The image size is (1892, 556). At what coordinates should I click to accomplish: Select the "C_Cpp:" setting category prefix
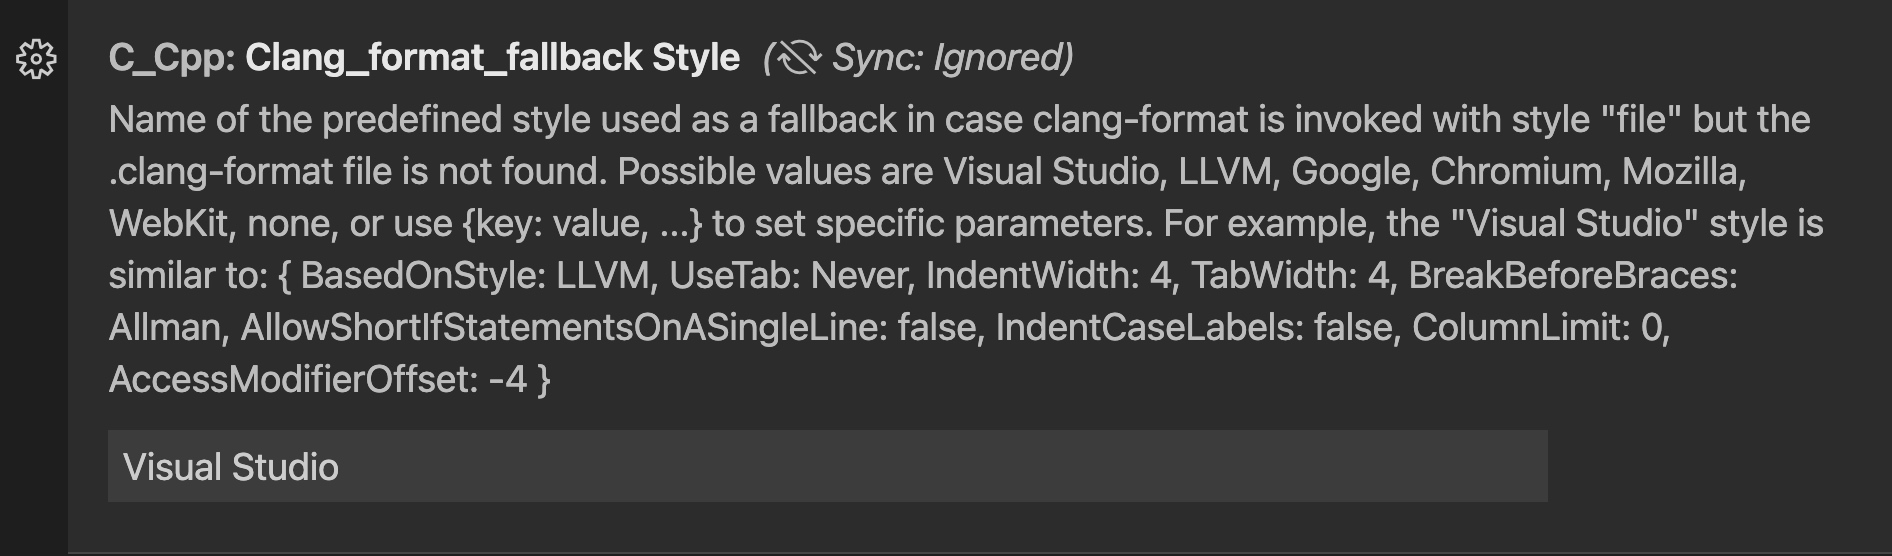tap(171, 58)
